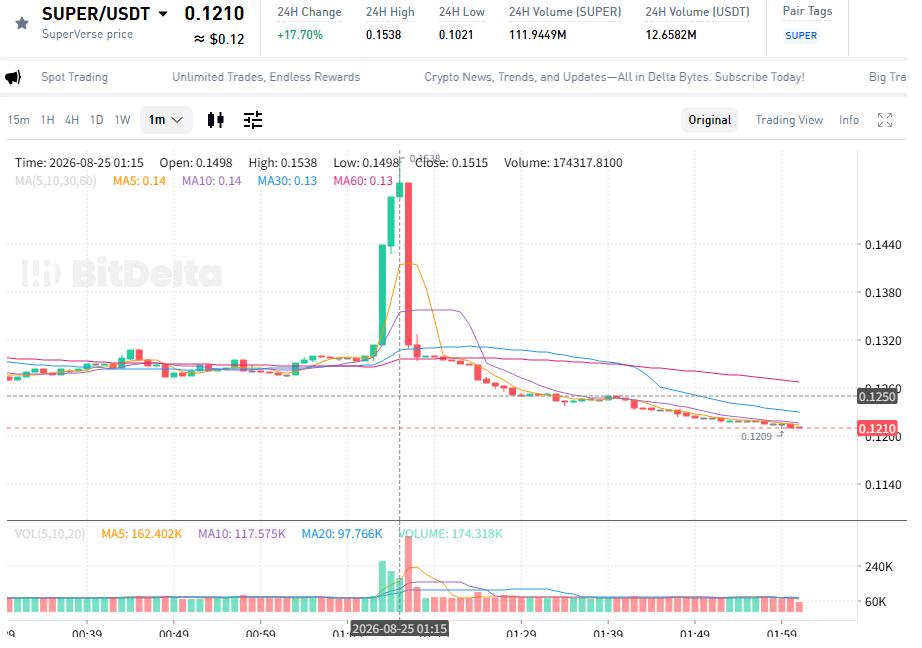Star SUPER/USDT as a favorite pair
Viewport: 922px width, 648px height.
pyautogui.click(x=22, y=24)
